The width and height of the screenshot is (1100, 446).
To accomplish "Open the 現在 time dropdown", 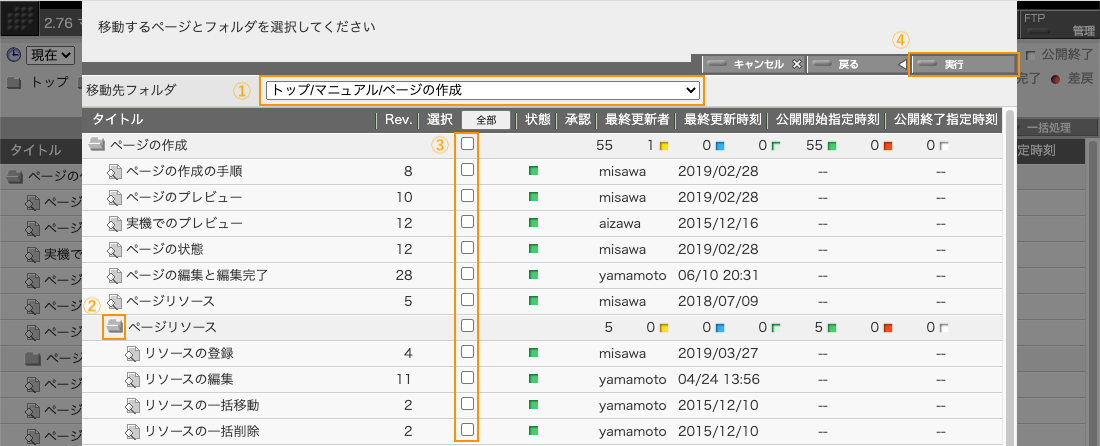I will [51, 54].
